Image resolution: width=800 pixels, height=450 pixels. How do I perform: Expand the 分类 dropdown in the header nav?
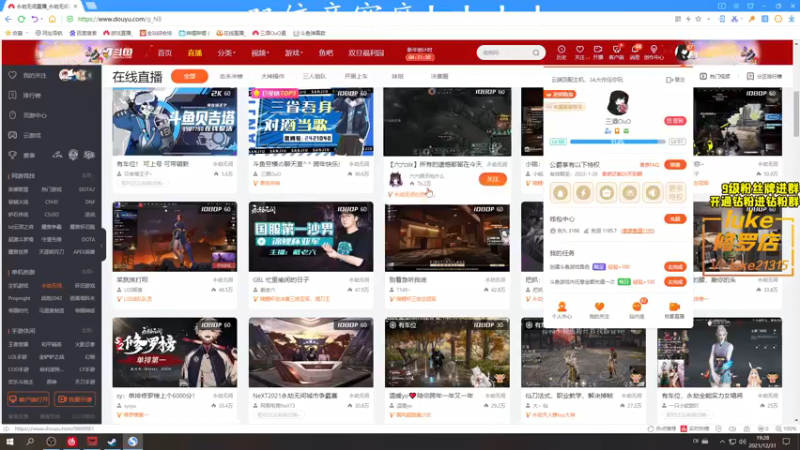[x=226, y=53]
